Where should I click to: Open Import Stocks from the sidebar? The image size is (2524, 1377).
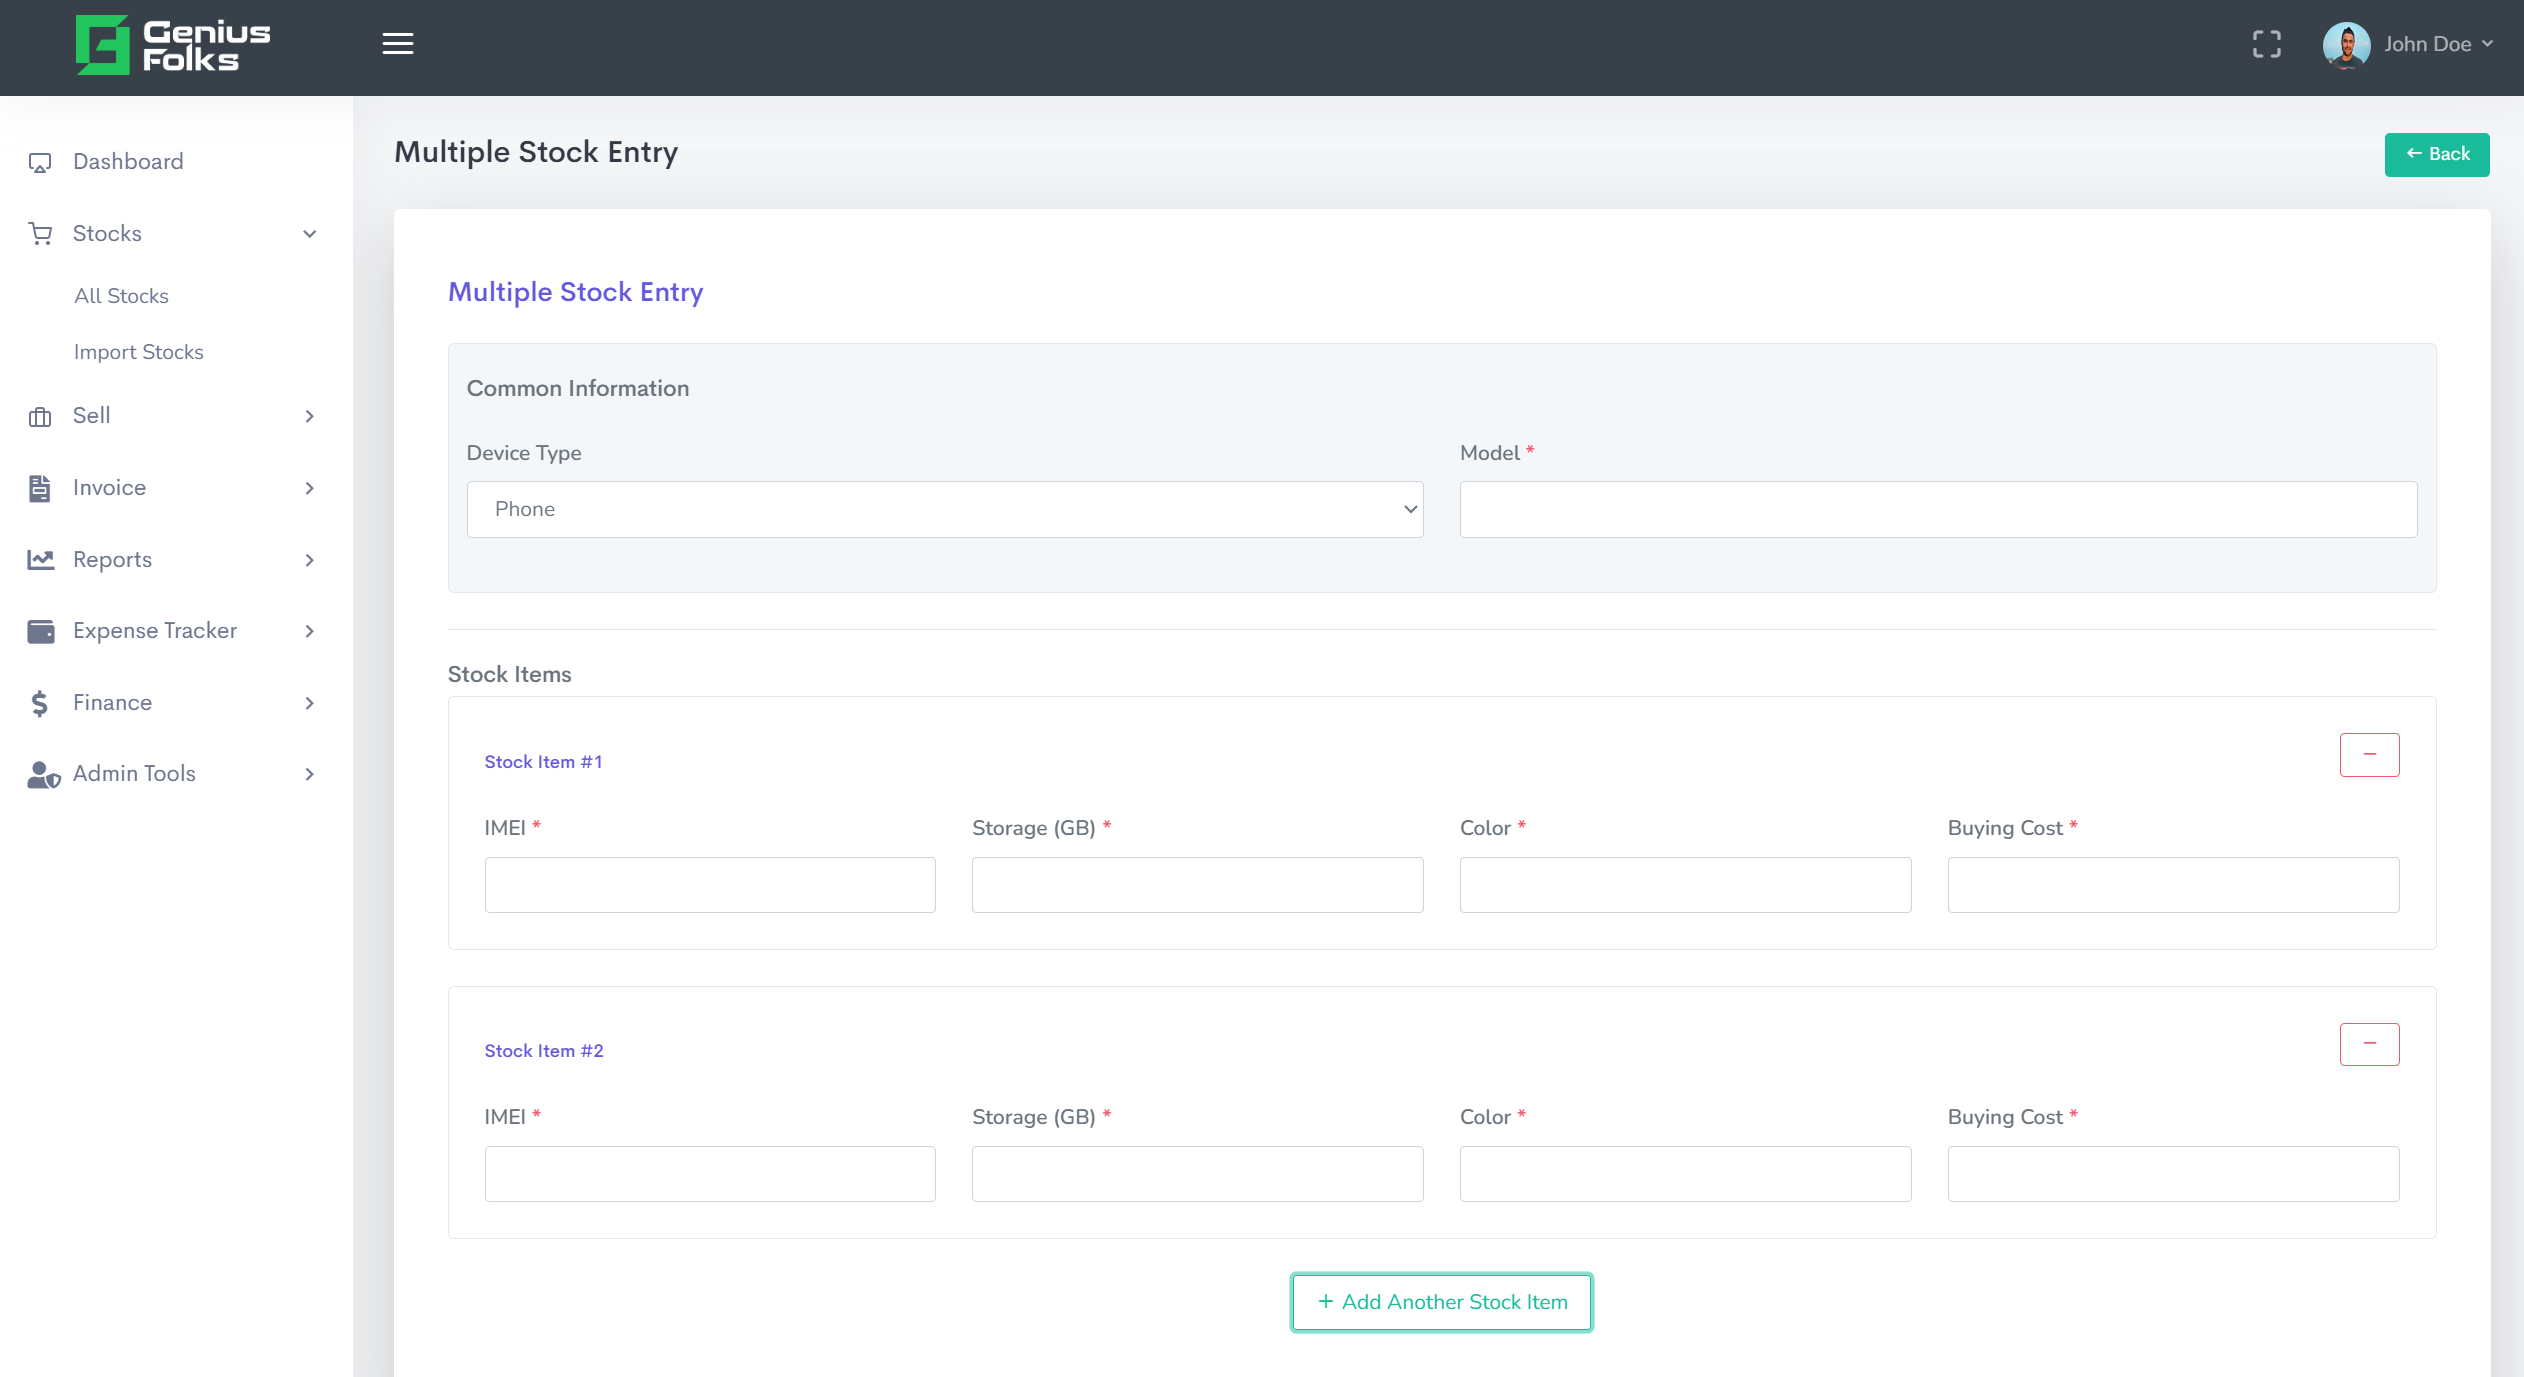click(x=139, y=351)
